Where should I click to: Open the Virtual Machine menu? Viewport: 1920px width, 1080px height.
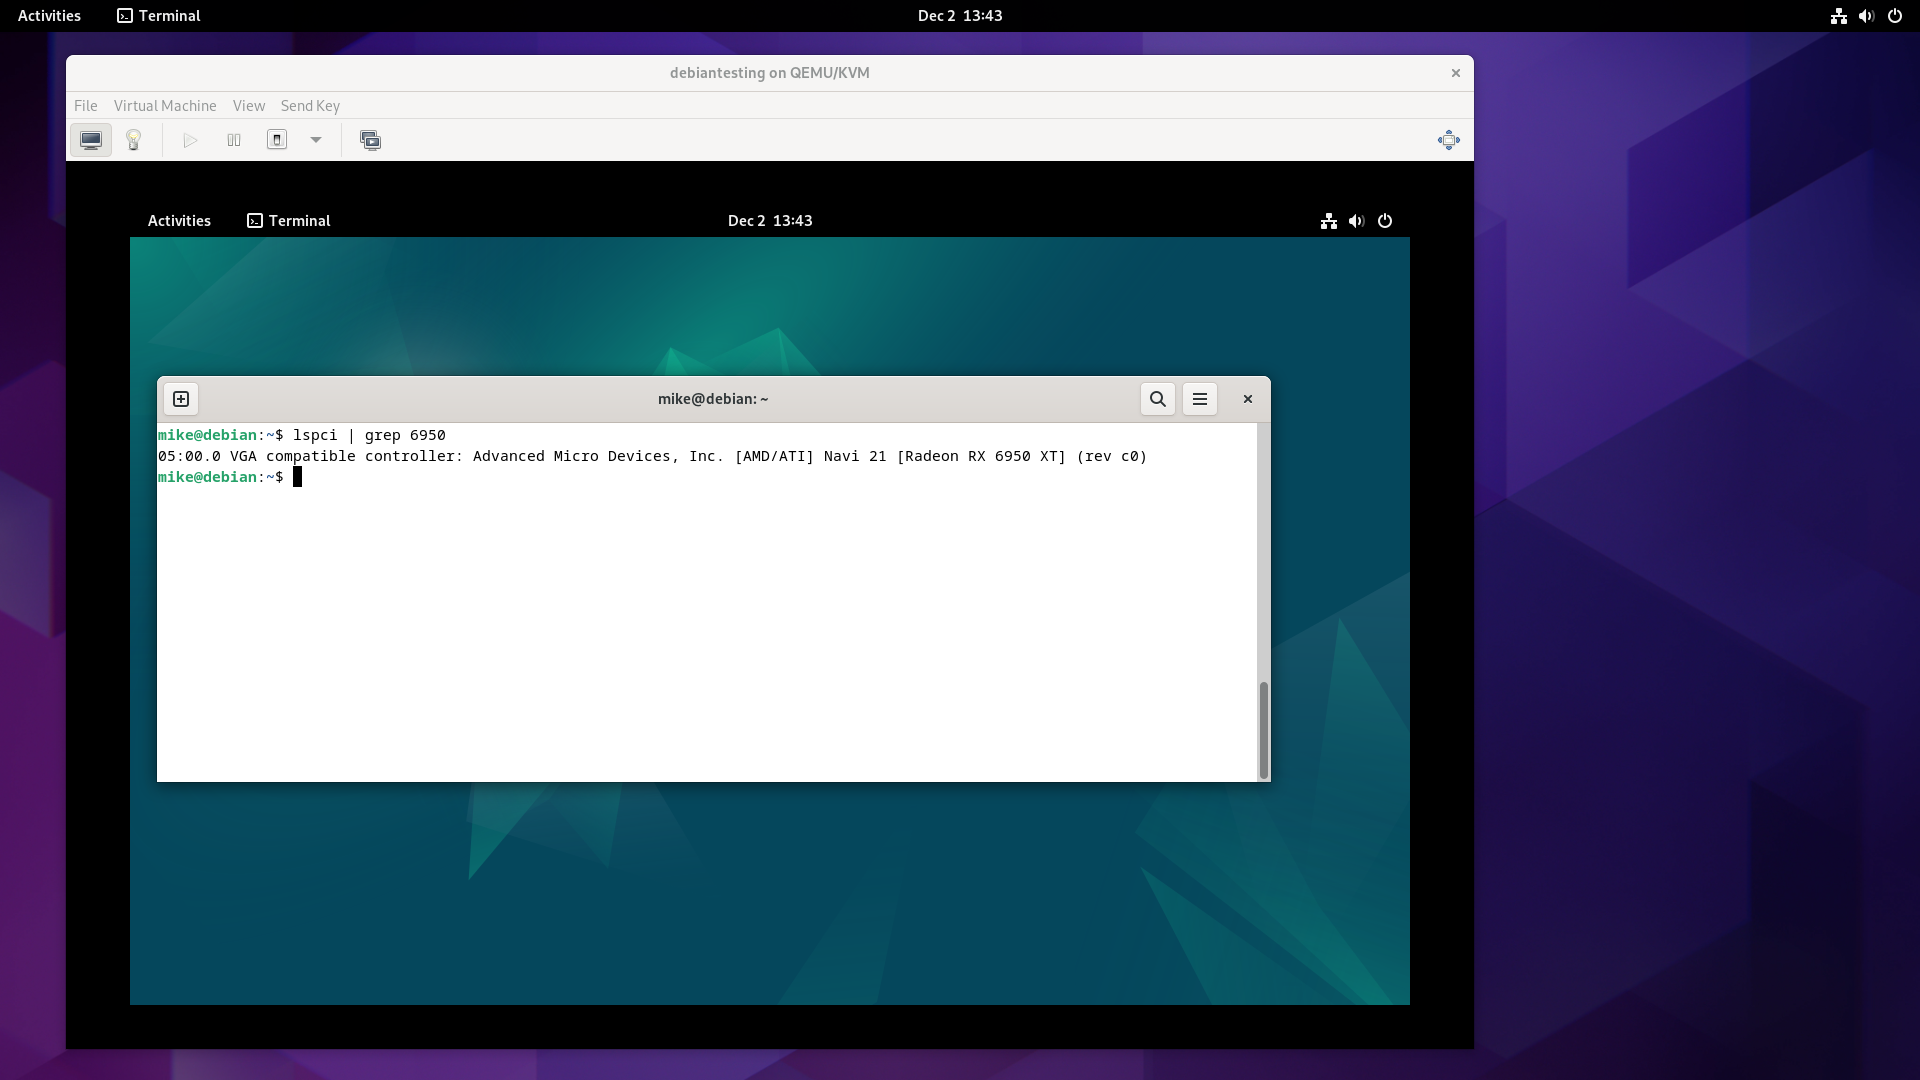point(165,106)
